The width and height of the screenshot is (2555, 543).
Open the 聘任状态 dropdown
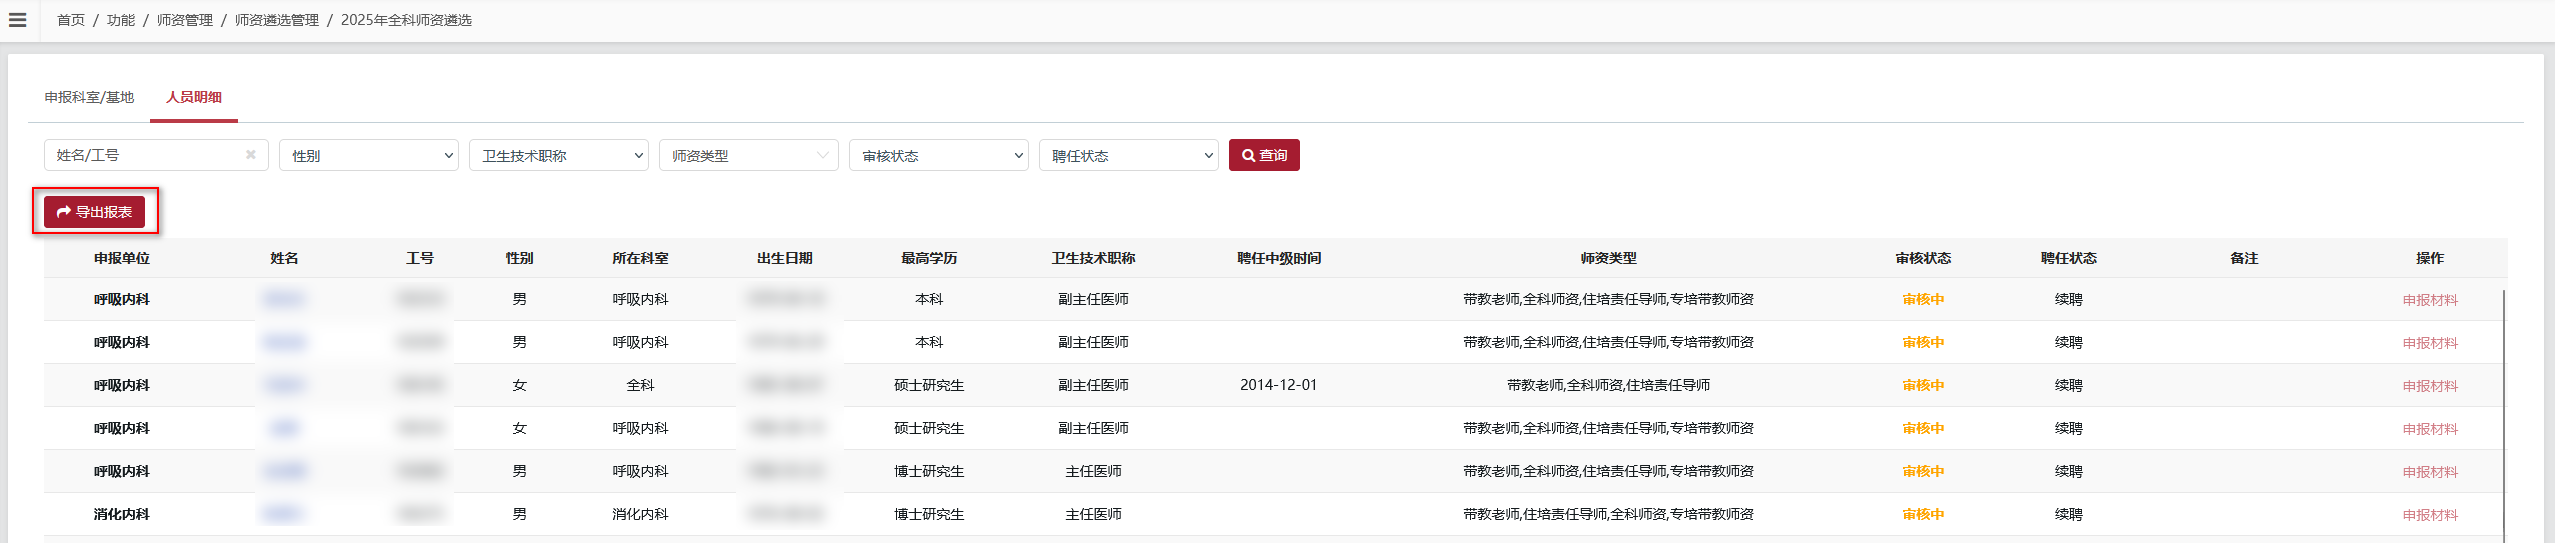pos(1129,155)
